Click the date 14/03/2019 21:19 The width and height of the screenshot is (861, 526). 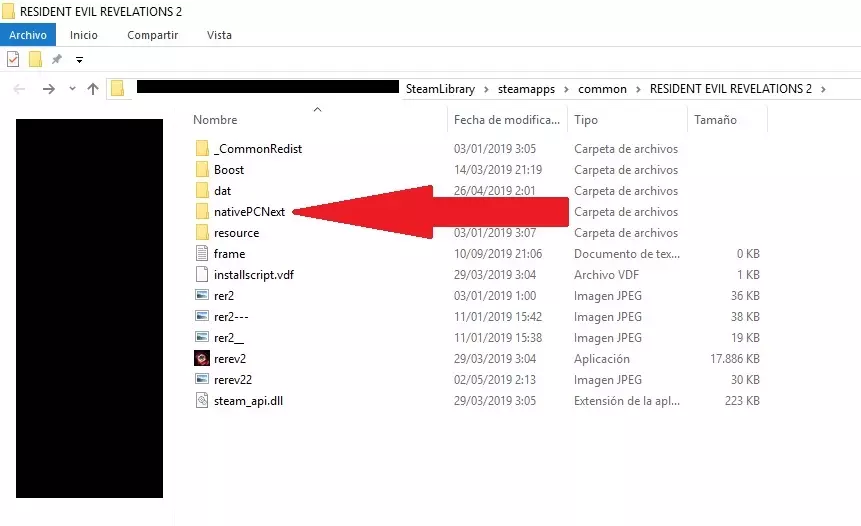497,170
